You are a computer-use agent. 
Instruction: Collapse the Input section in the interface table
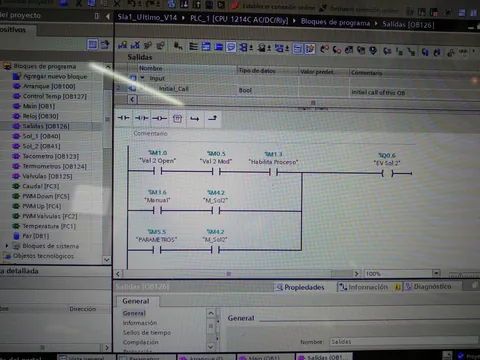coord(142,78)
